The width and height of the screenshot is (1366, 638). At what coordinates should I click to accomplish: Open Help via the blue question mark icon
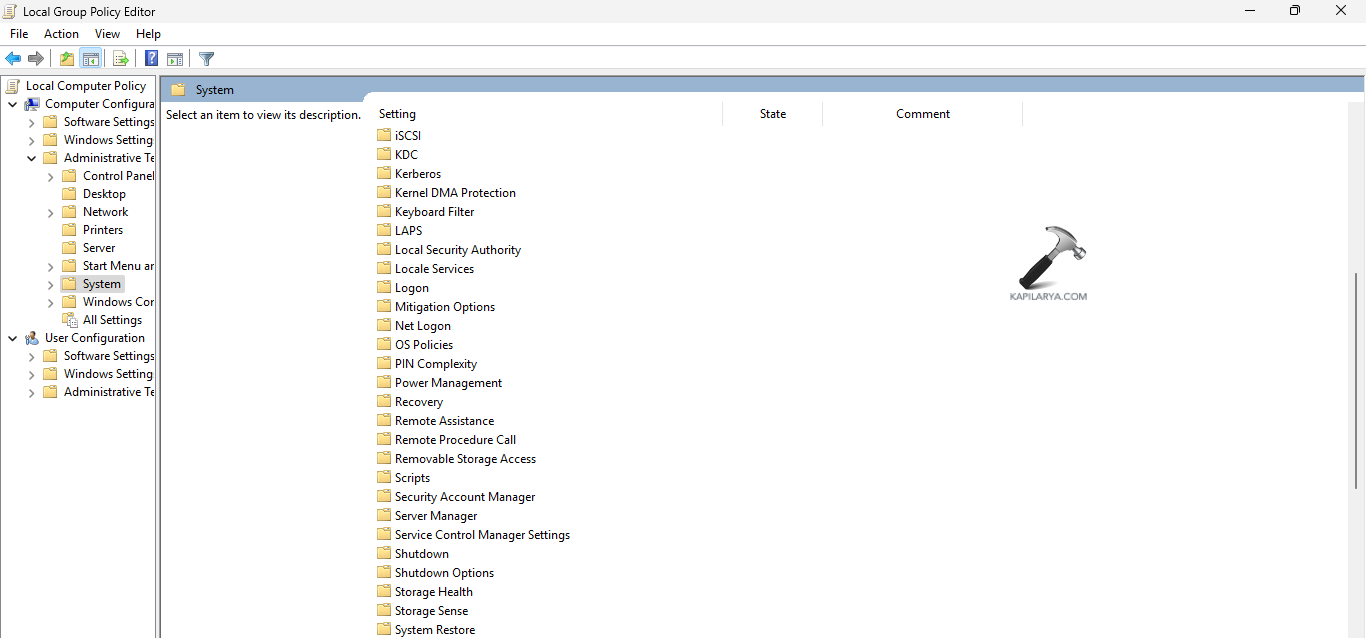[x=151, y=59]
